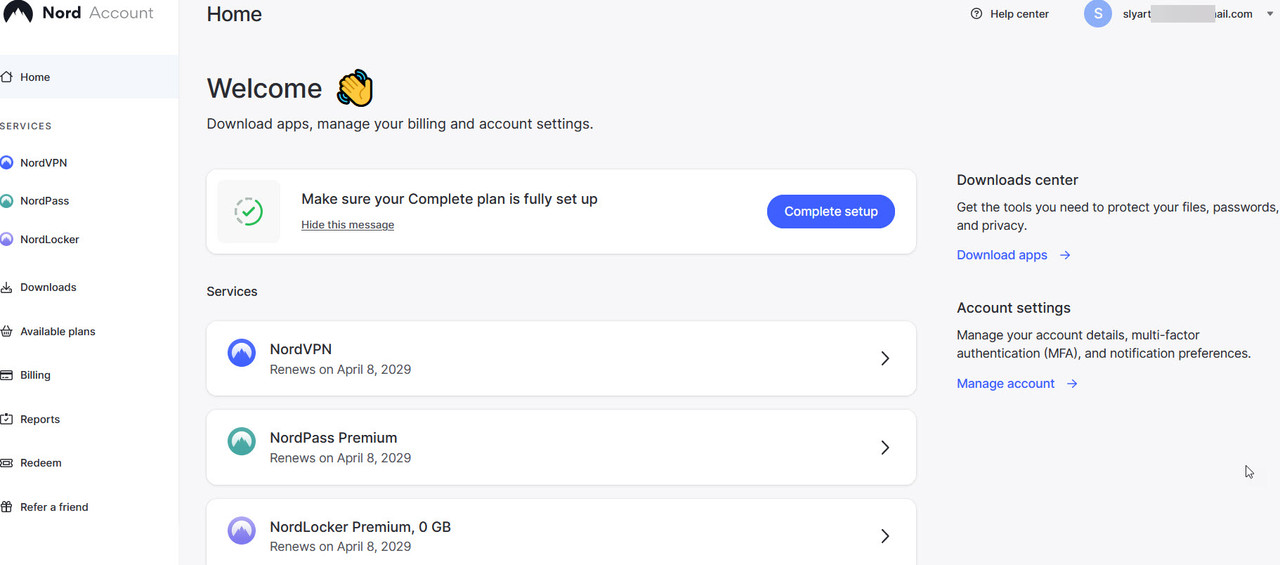
Task: Click the Available plans basket icon
Action: (6, 332)
